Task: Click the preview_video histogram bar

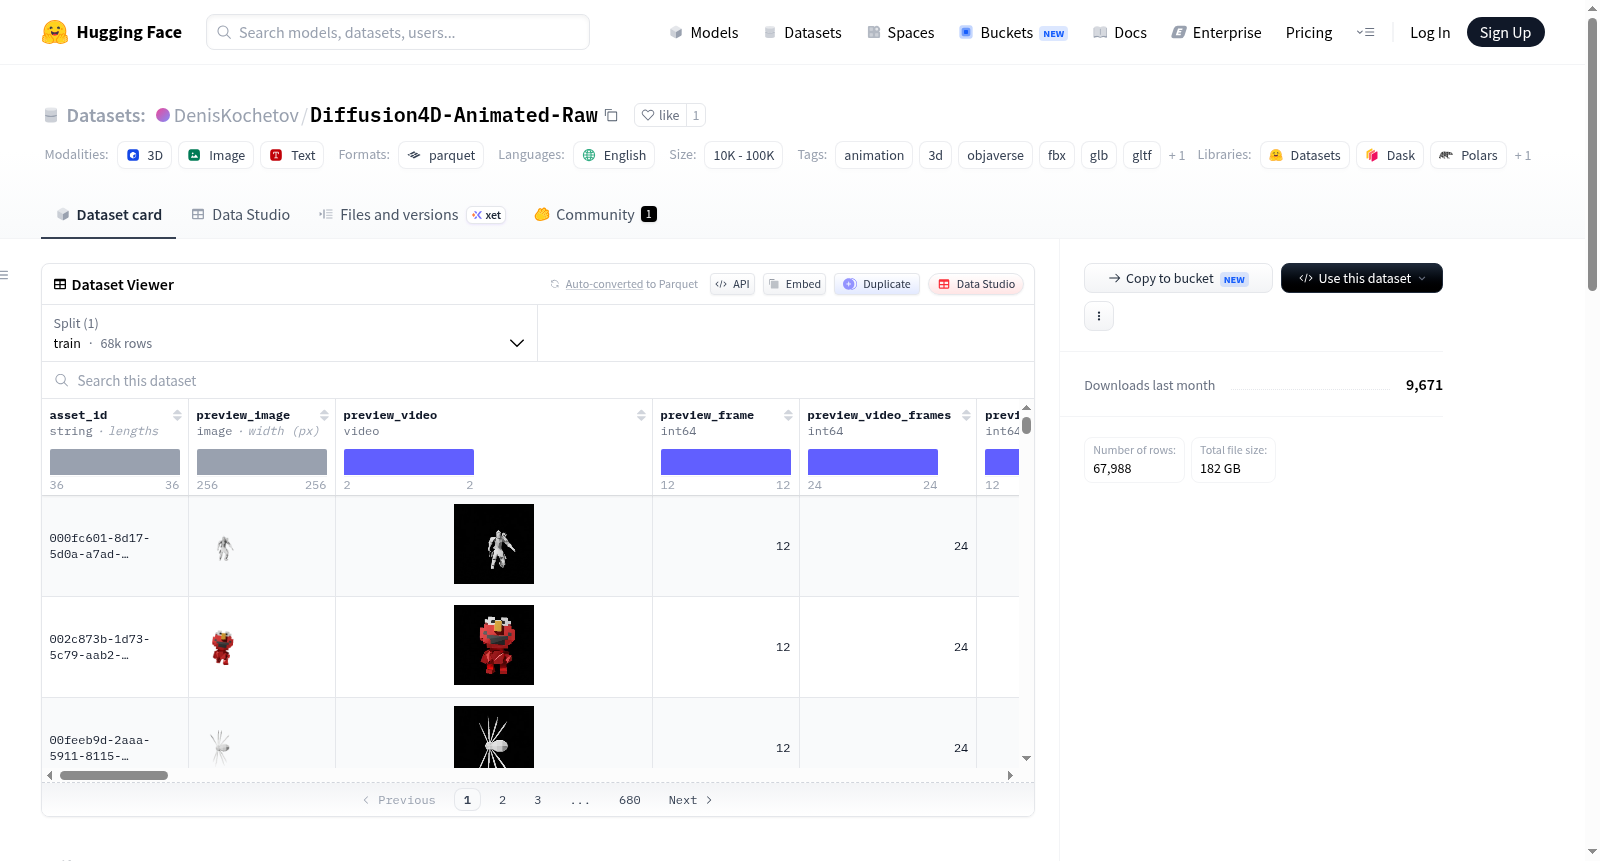Action: click(x=409, y=462)
